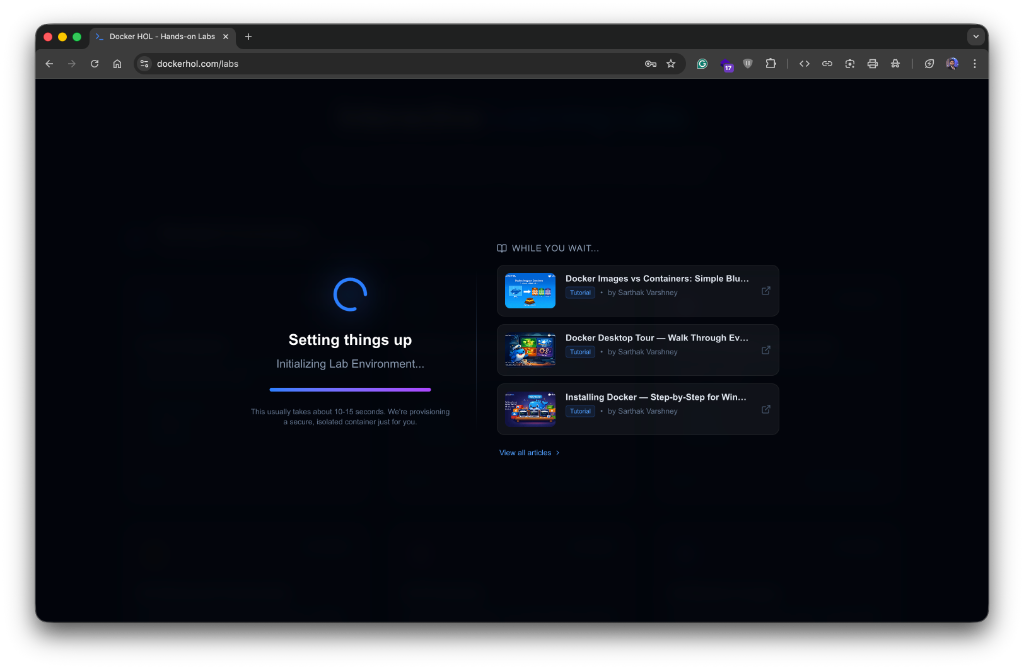1024x669 pixels.
Task: Click the Installing Docker article thumbnail
Action: [x=530, y=409]
